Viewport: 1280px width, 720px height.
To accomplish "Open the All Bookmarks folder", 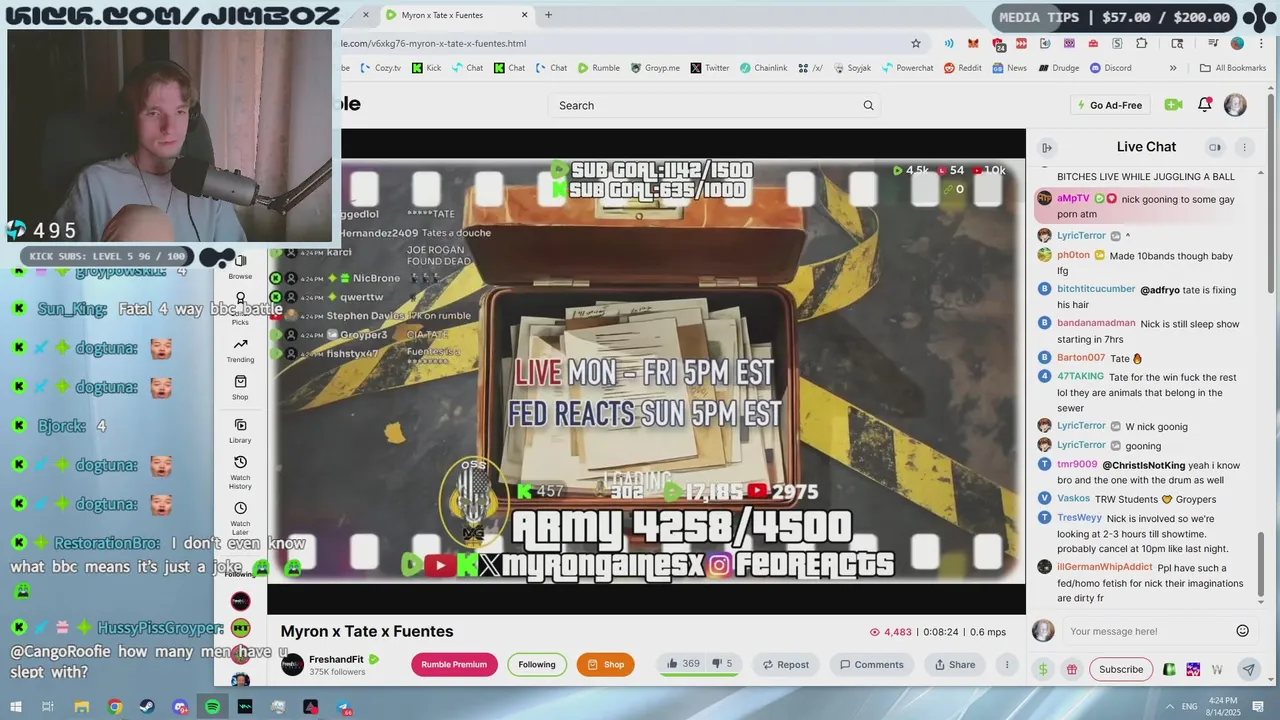I will pos(1233,68).
